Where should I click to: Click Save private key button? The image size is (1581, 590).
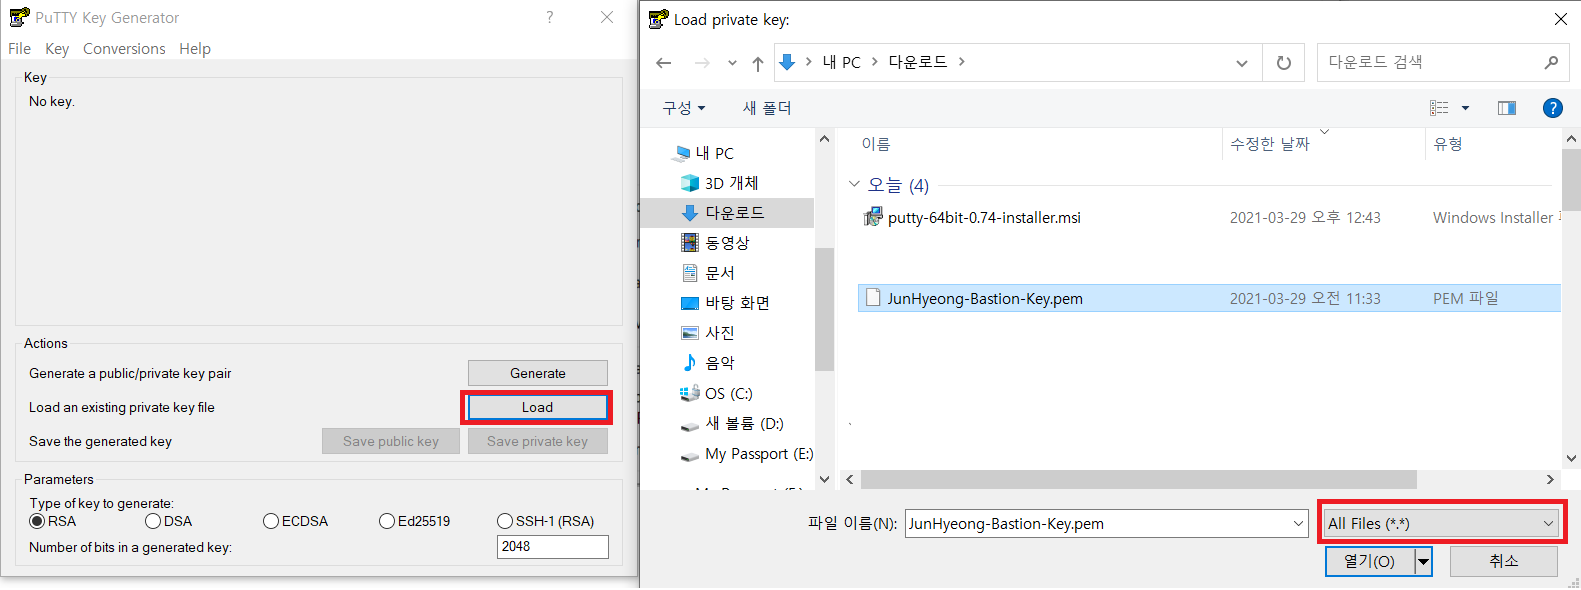coord(538,441)
